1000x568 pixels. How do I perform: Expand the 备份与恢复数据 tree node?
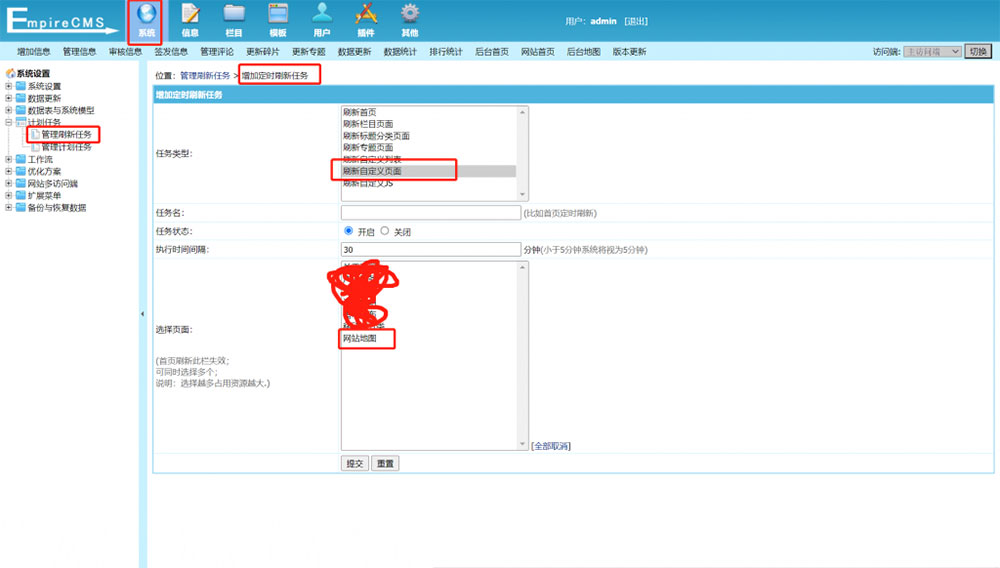point(8,208)
